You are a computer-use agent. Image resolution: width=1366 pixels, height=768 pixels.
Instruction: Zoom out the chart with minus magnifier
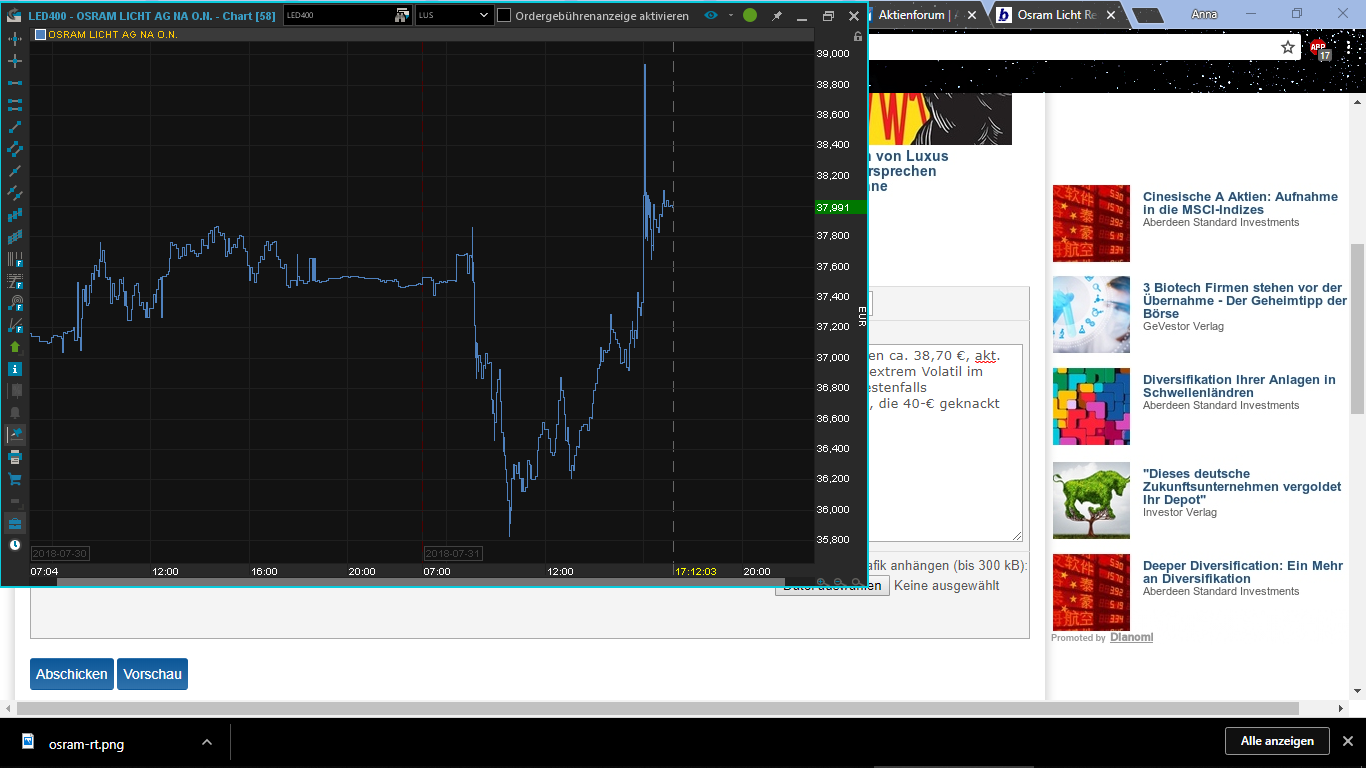[839, 582]
